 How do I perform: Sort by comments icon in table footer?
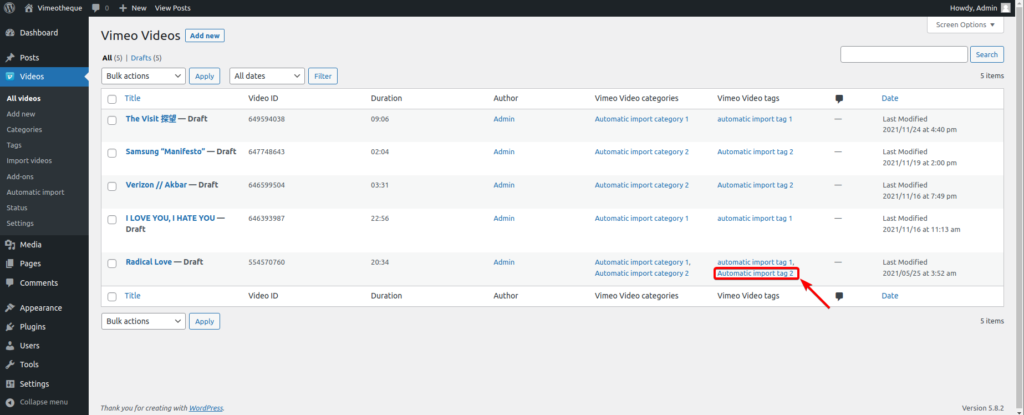(x=839, y=296)
